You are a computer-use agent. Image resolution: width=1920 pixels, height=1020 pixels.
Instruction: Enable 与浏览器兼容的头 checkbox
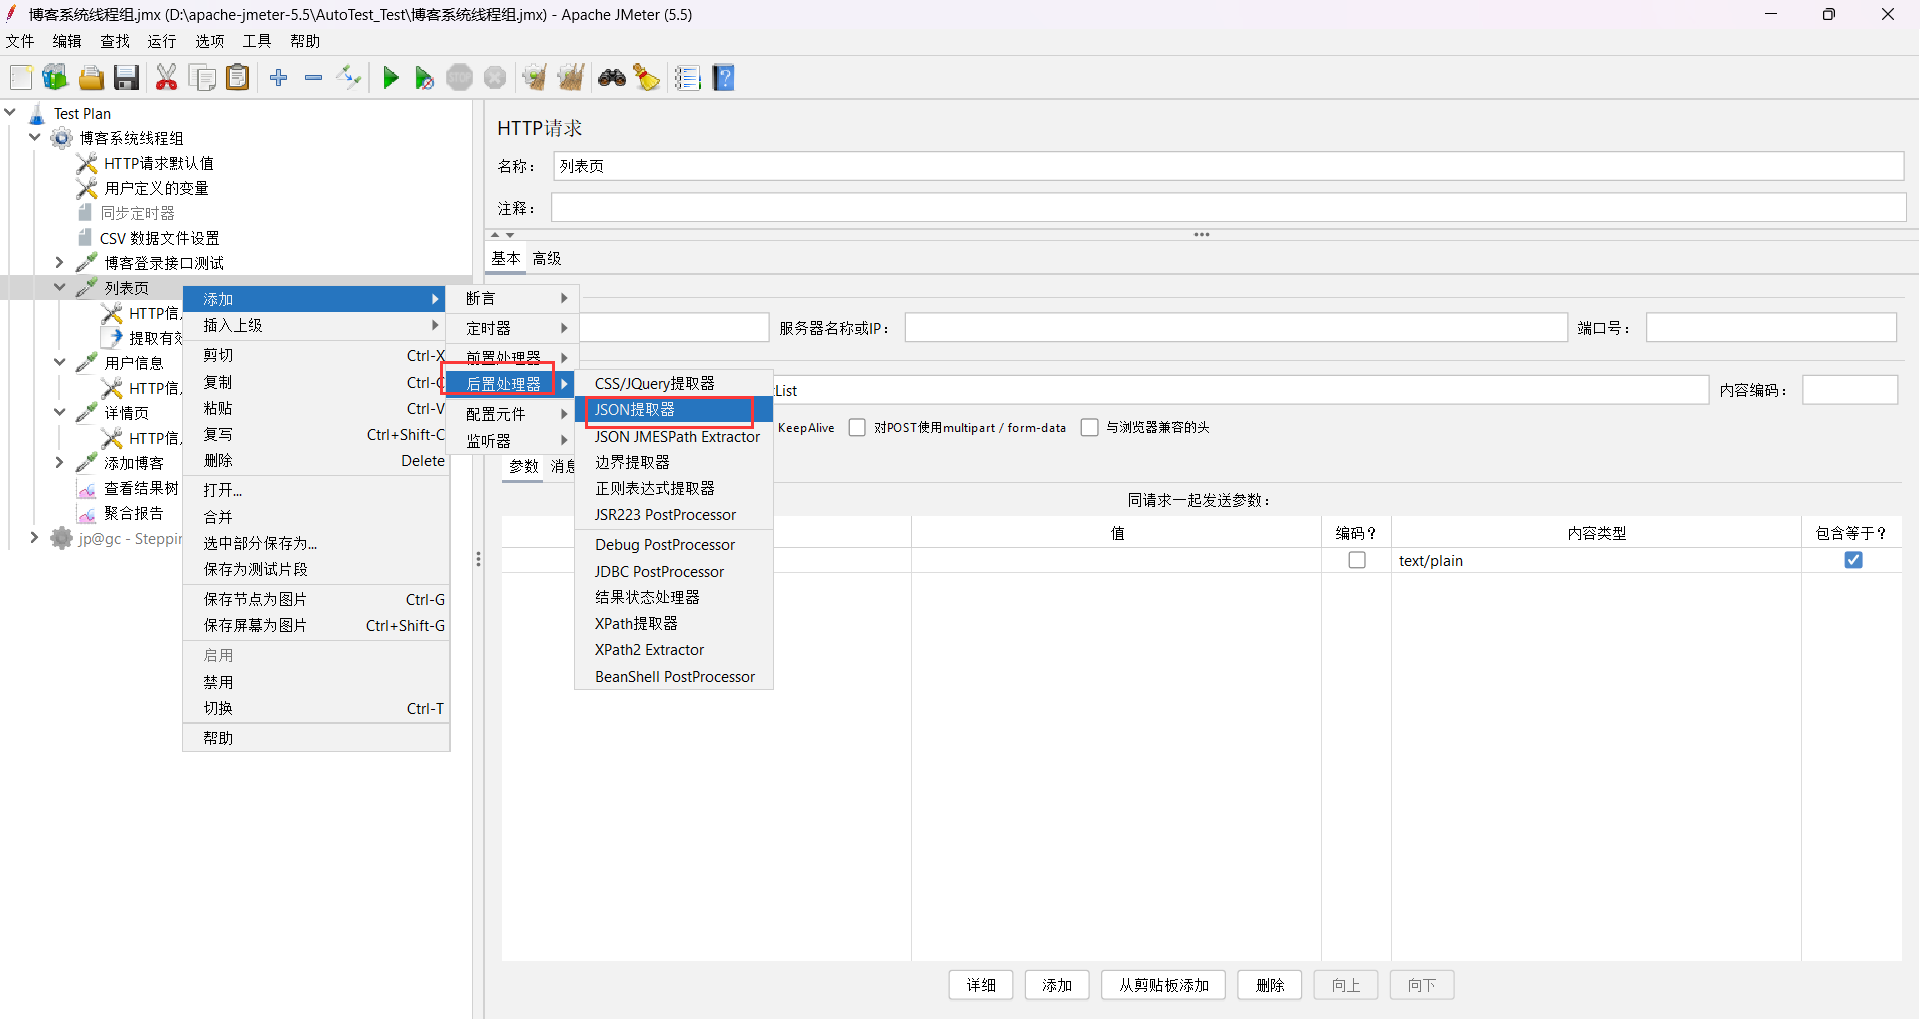click(1090, 428)
